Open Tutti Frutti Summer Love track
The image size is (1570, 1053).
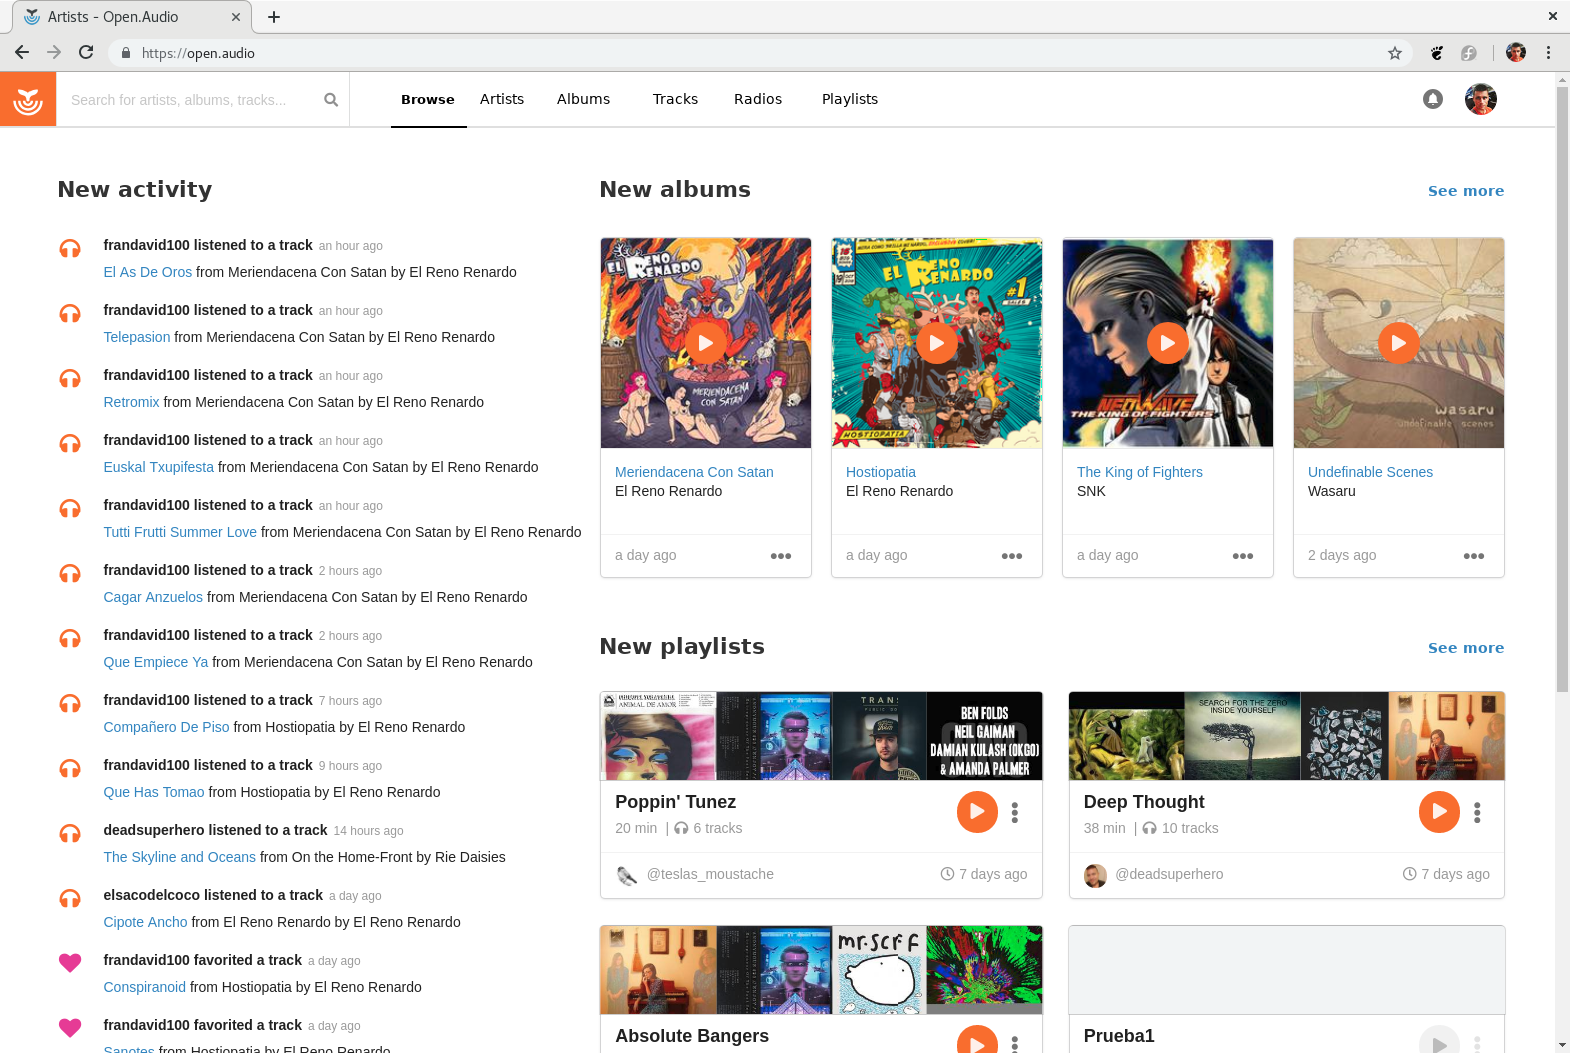point(180,532)
